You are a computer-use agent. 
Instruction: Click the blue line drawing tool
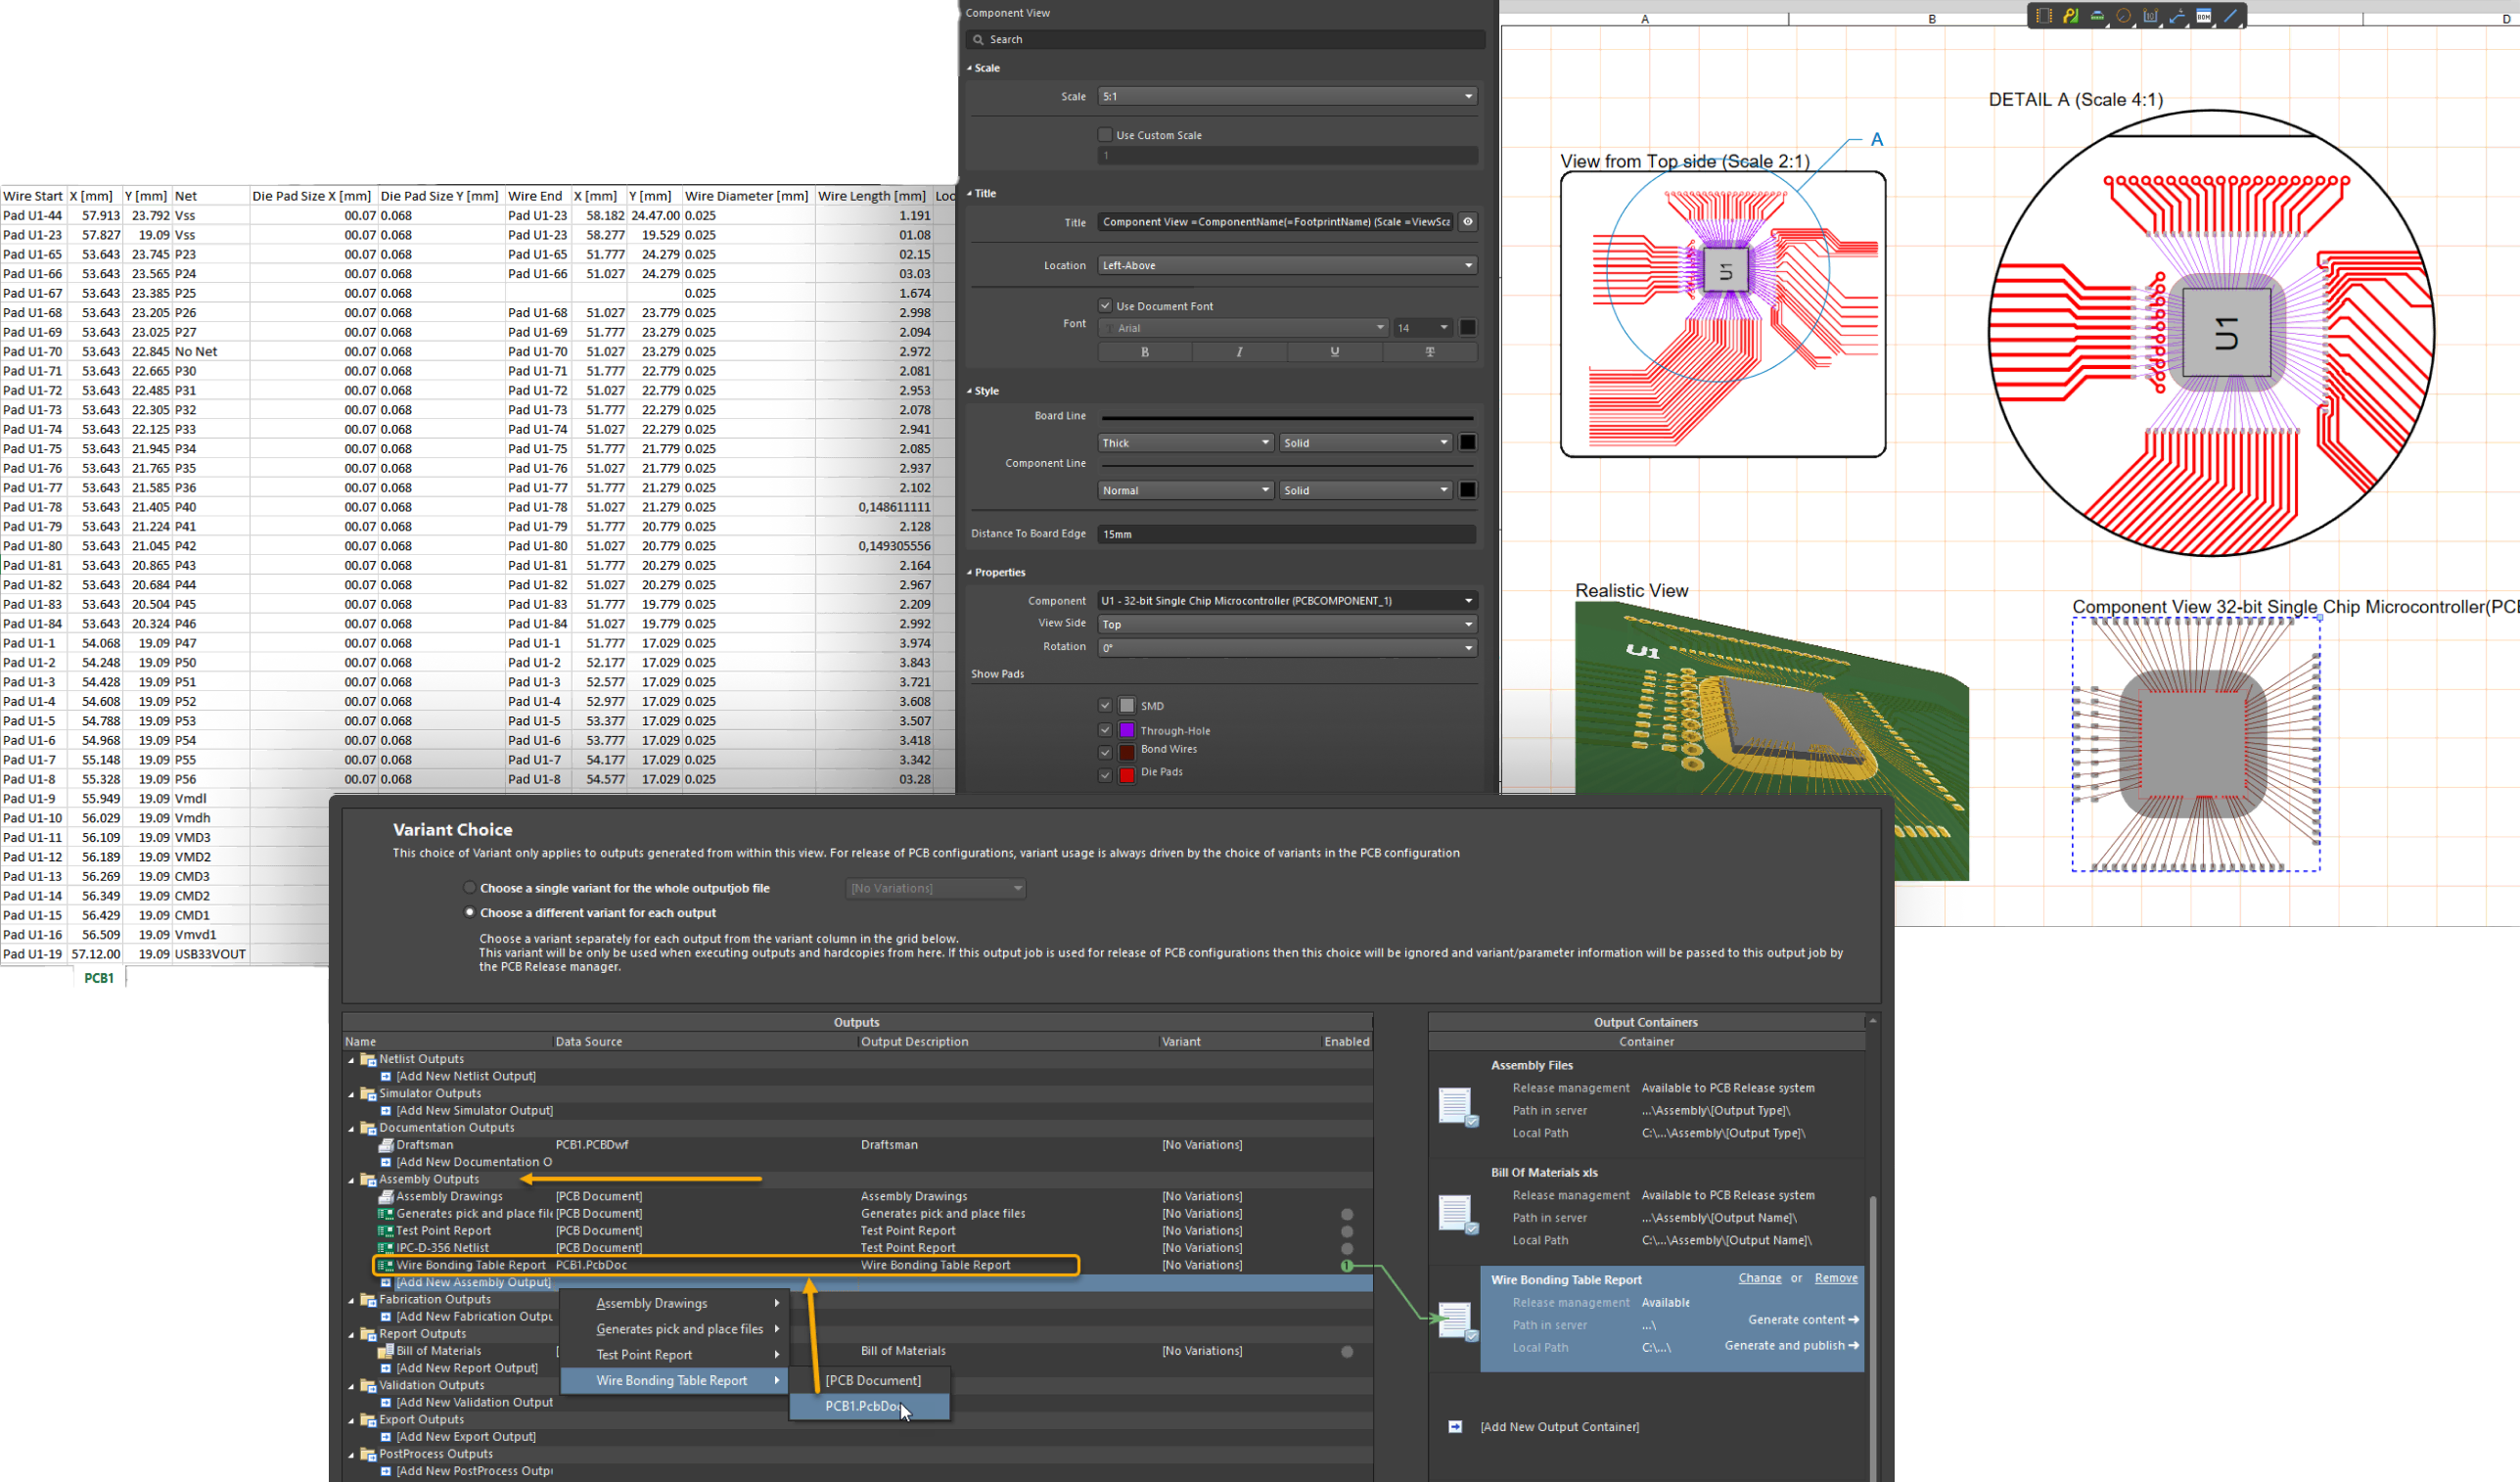2231,16
